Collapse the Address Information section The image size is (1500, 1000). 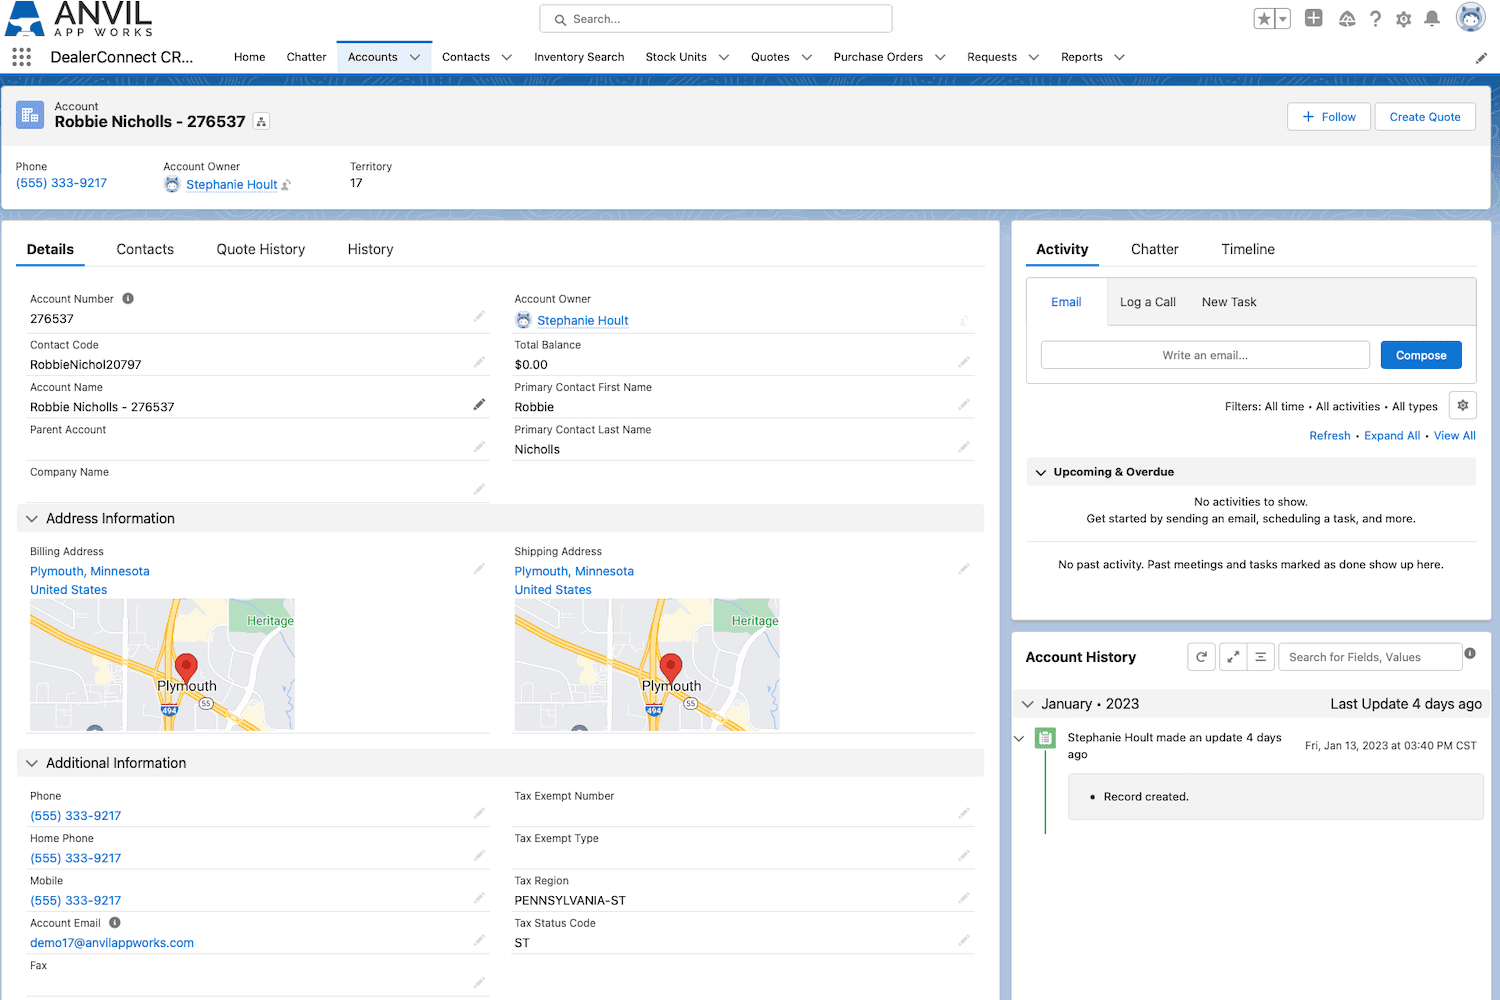coord(32,518)
